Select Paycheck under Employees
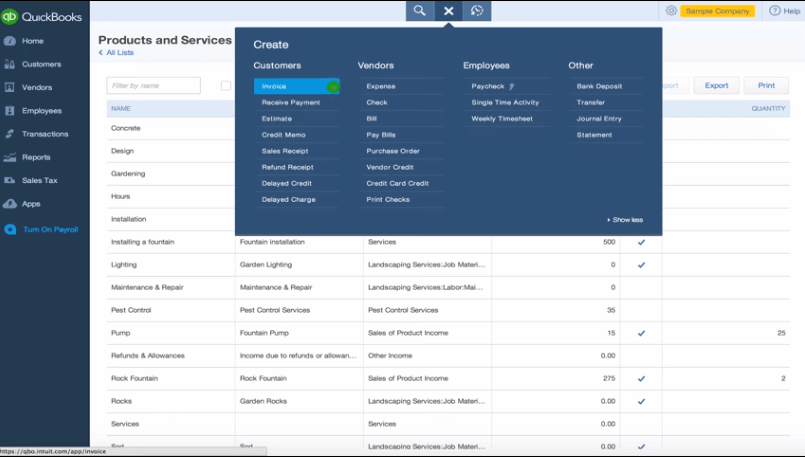The width and height of the screenshot is (805, 457). click(x=488, y=86)
